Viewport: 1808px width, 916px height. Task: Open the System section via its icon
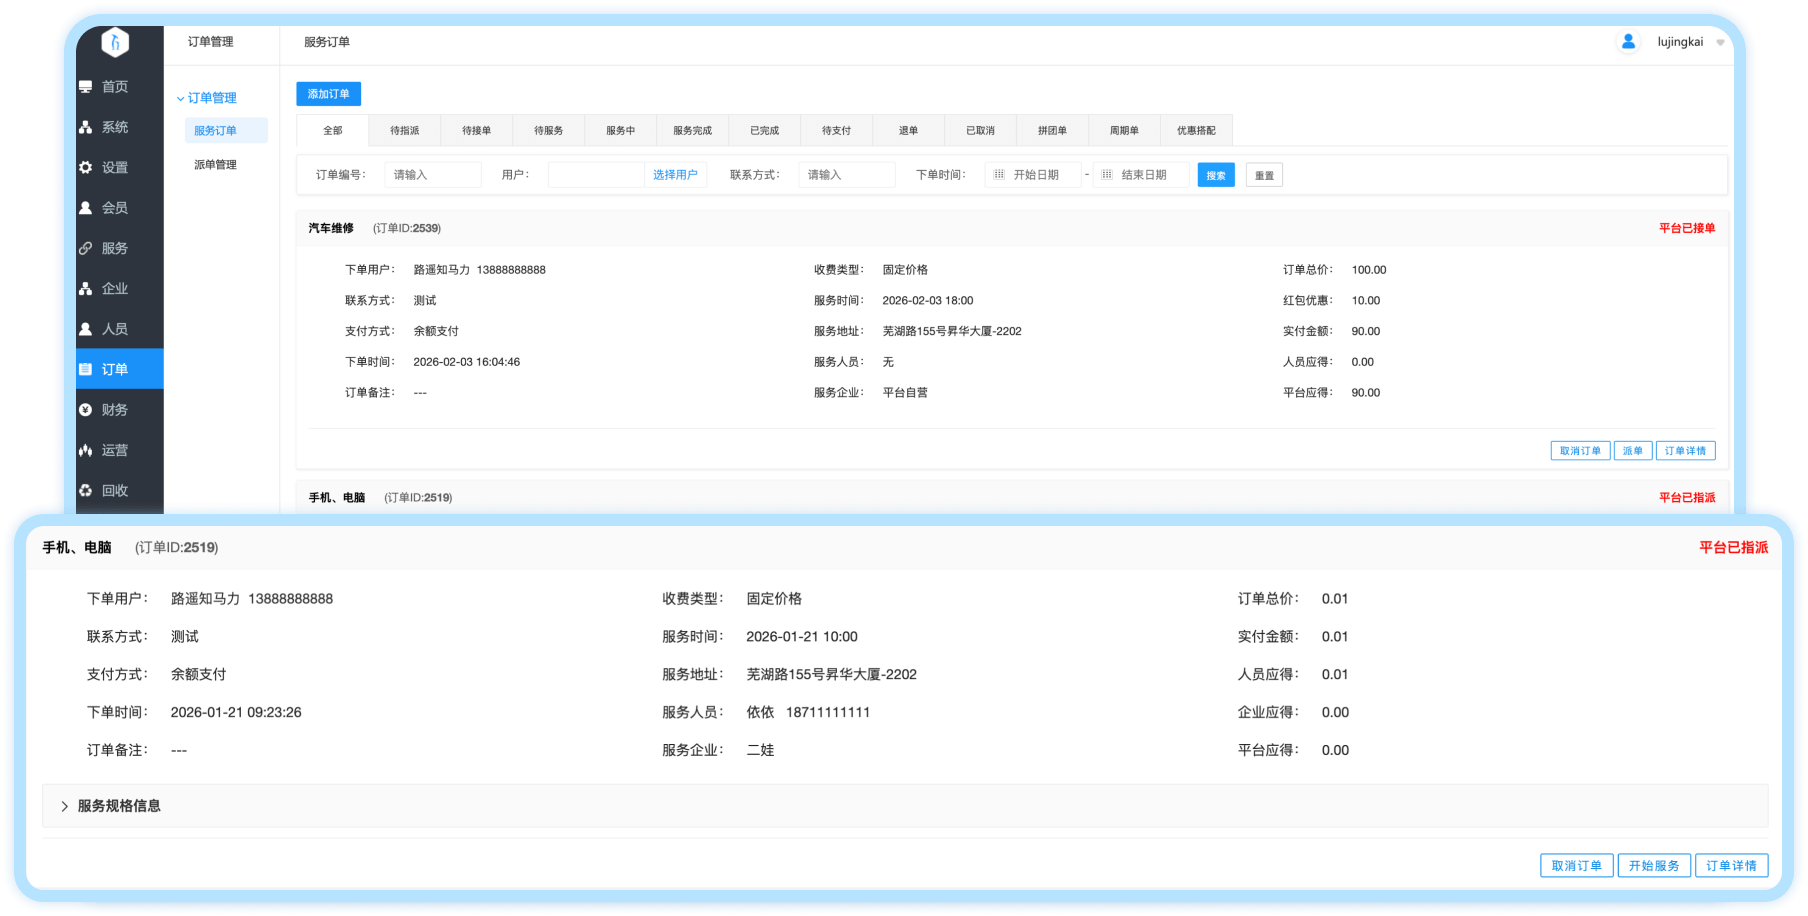[86, 127]
